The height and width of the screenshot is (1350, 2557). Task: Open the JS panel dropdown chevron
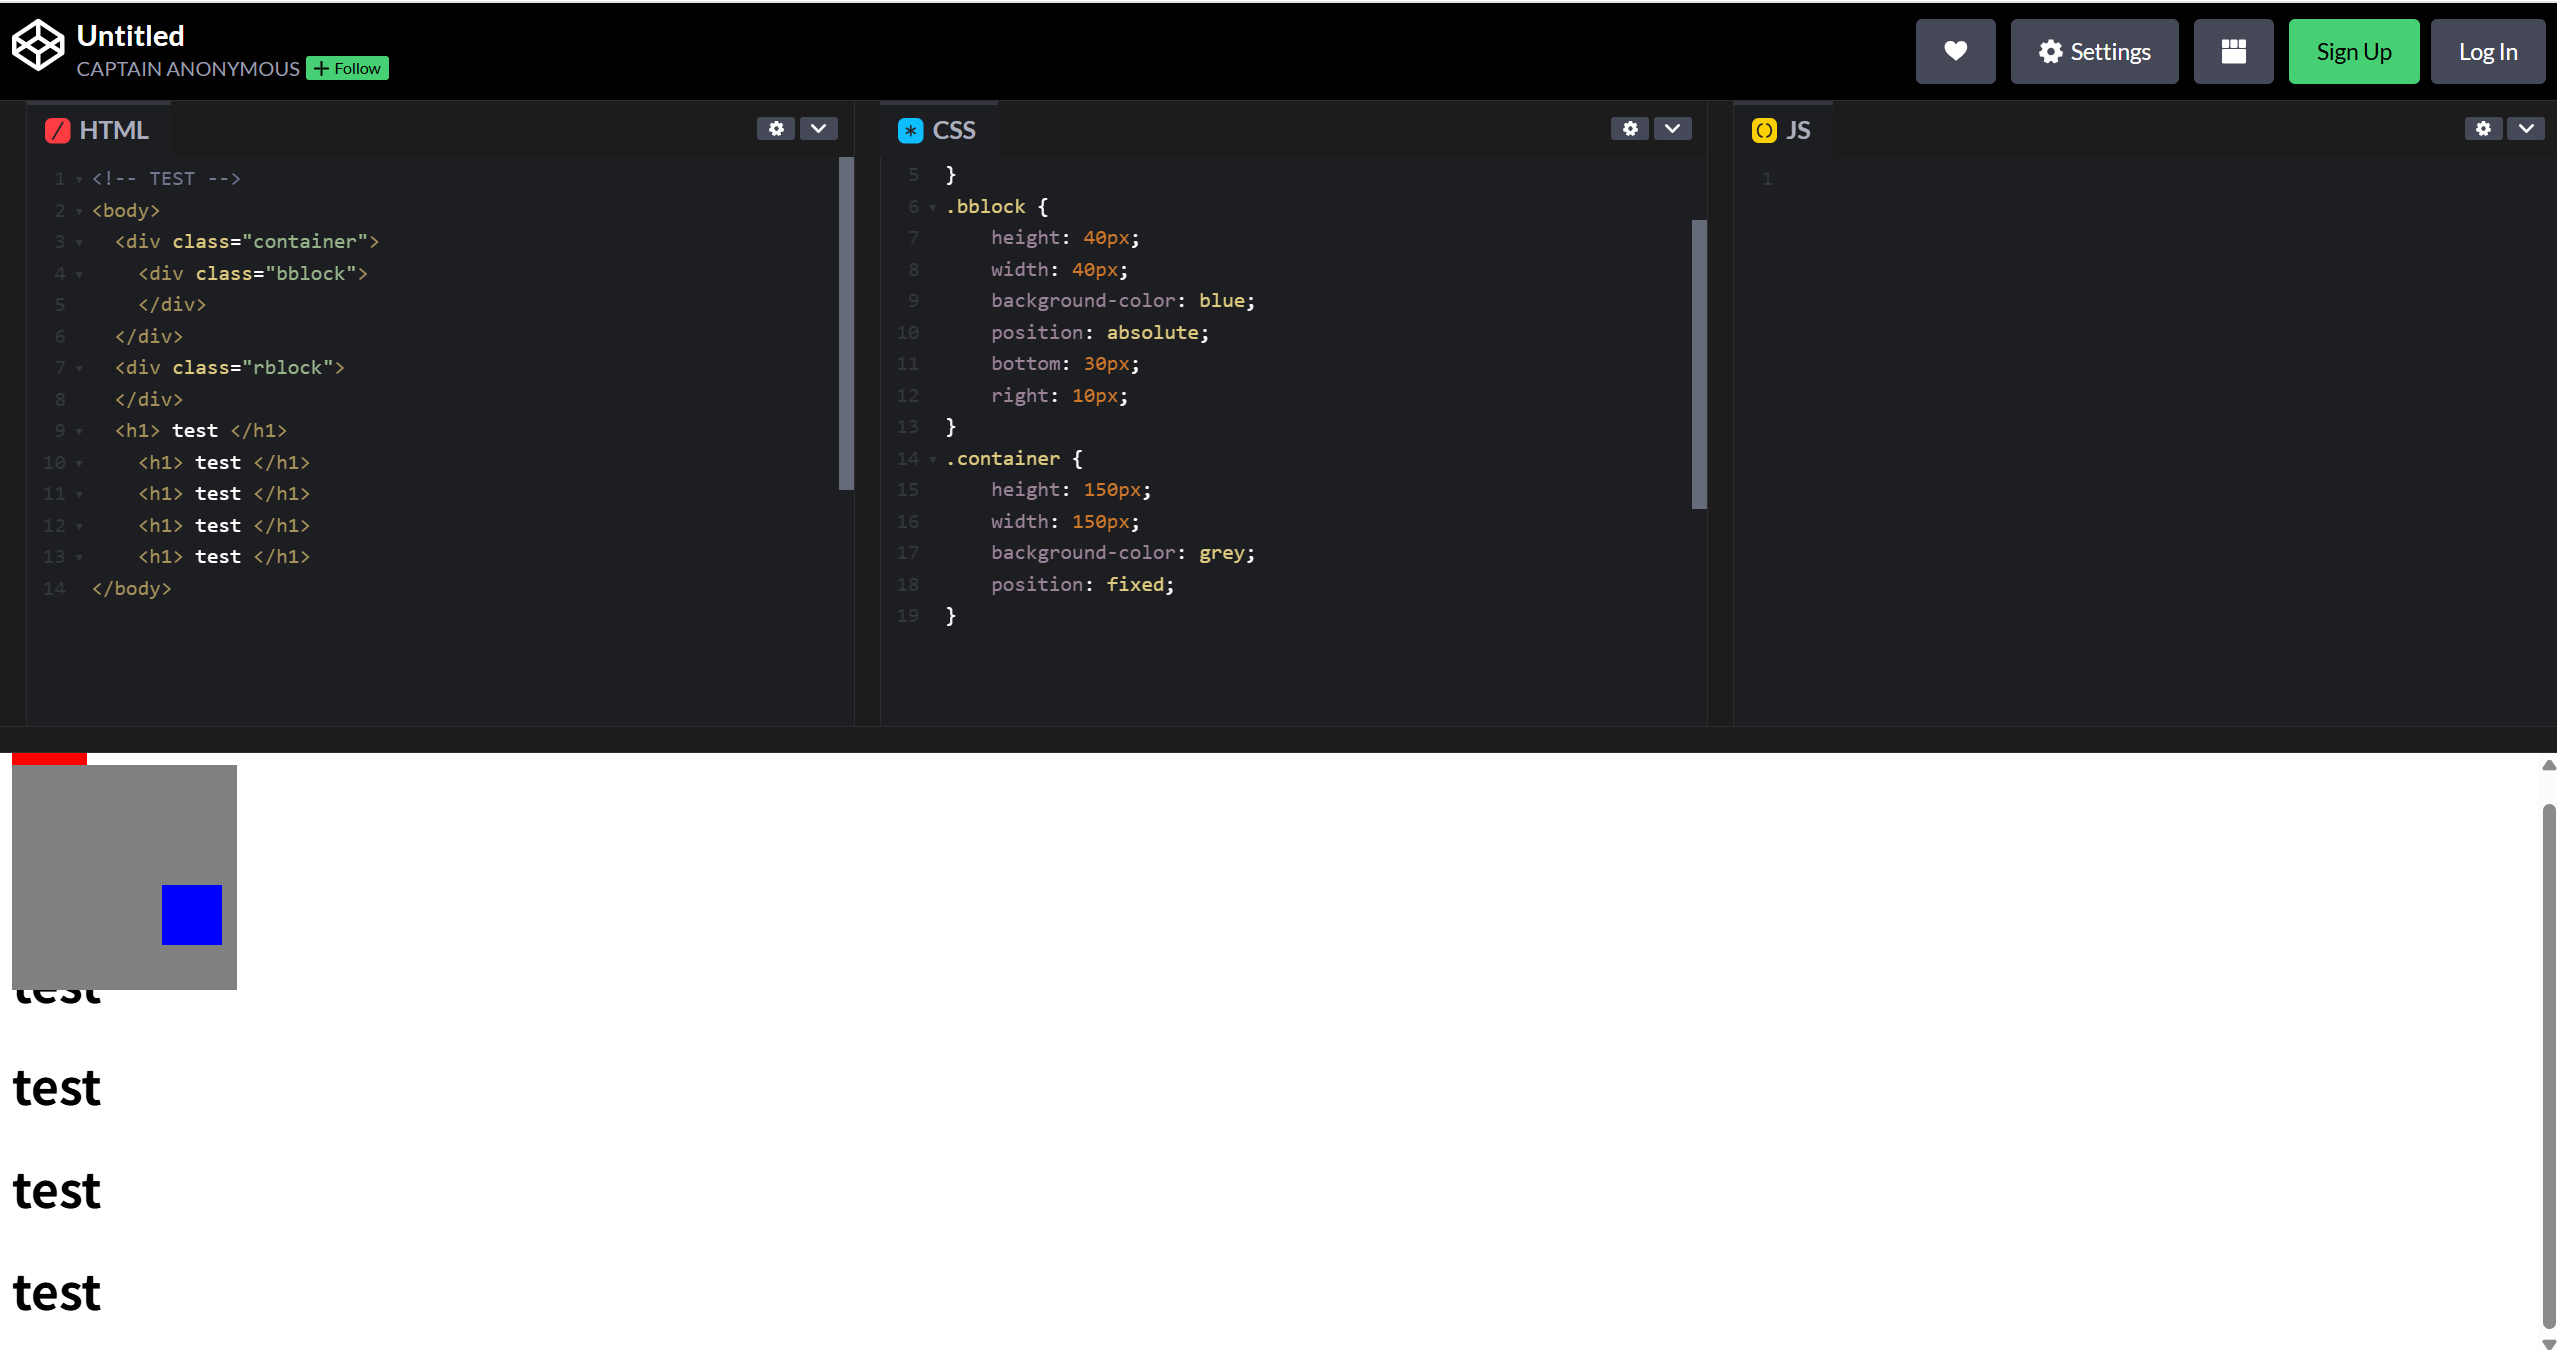click(x=2525, y=129)
